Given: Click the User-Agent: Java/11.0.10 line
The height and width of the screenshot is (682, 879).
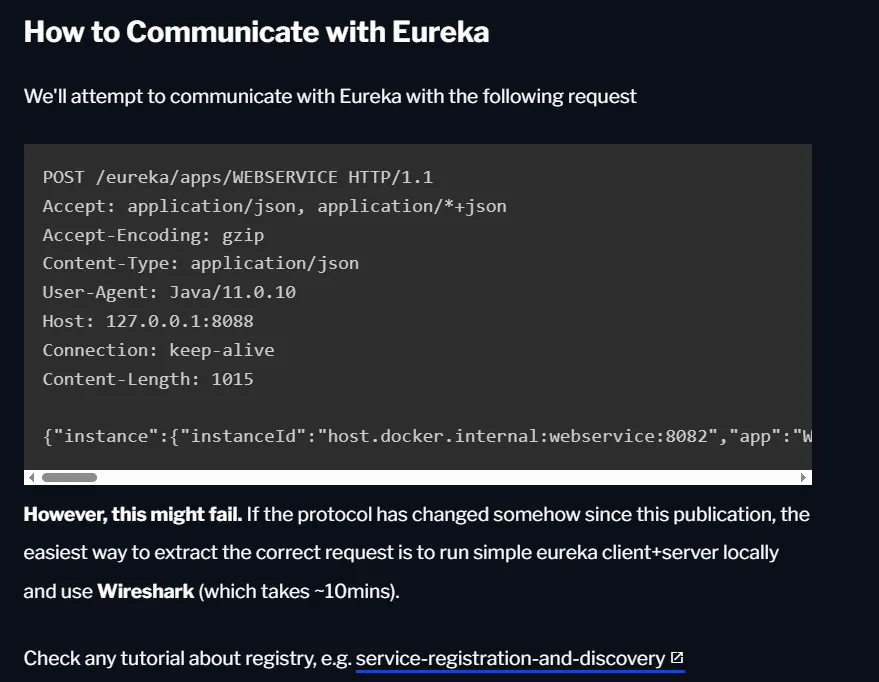Looking at the screenshot, I should coord(169,292).
